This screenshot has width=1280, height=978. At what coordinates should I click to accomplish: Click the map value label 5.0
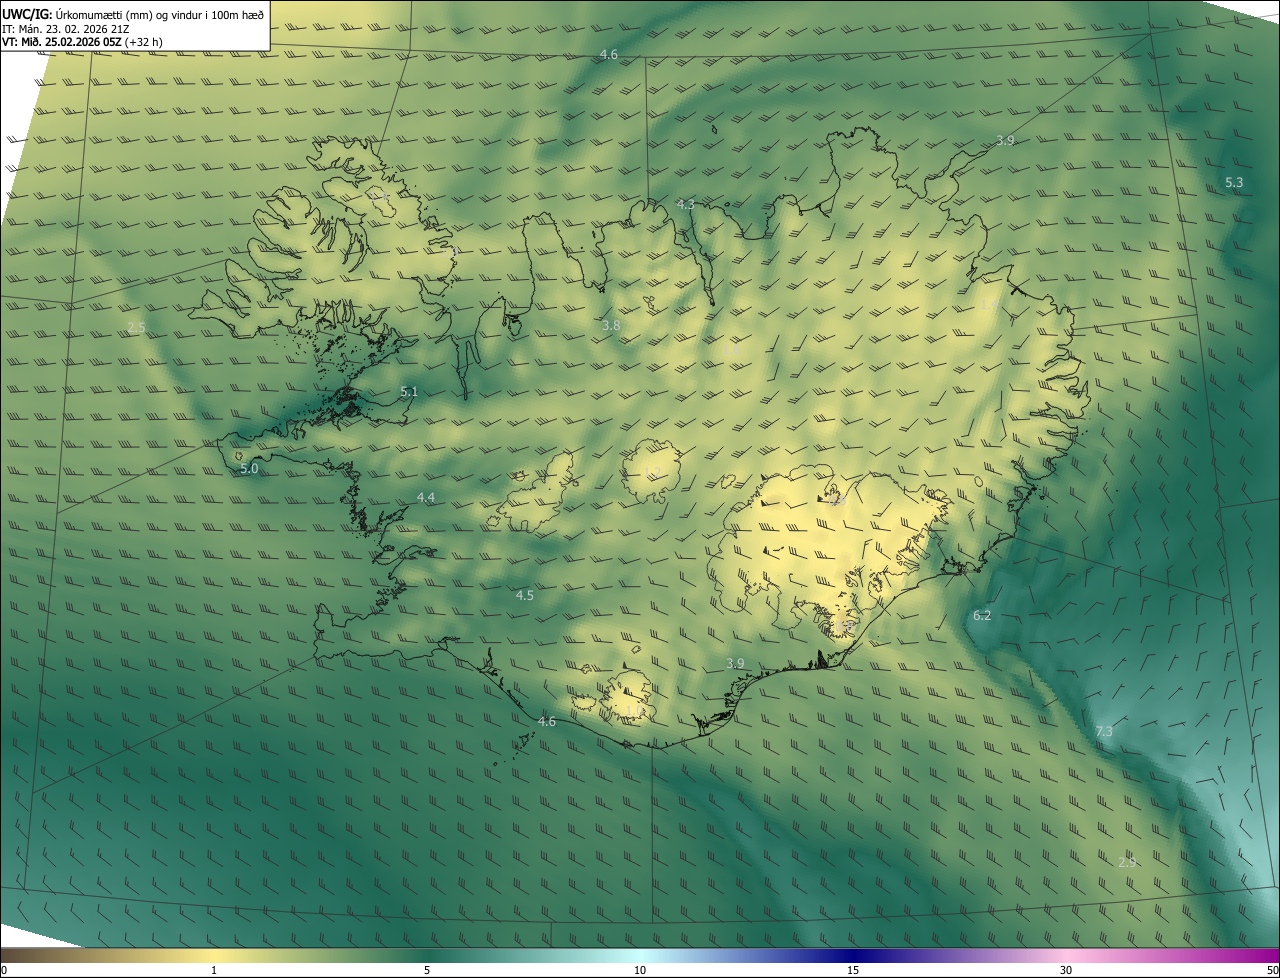pos(249,468)
